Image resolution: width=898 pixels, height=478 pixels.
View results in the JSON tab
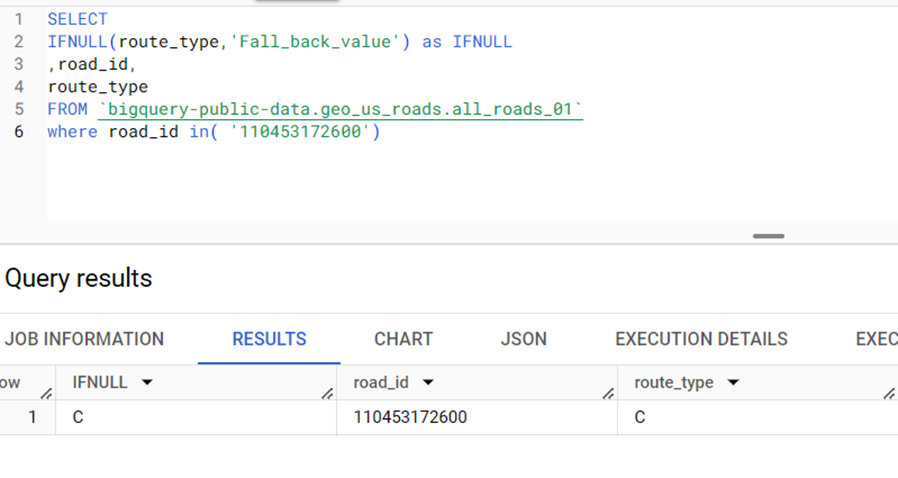click(523, 339)
